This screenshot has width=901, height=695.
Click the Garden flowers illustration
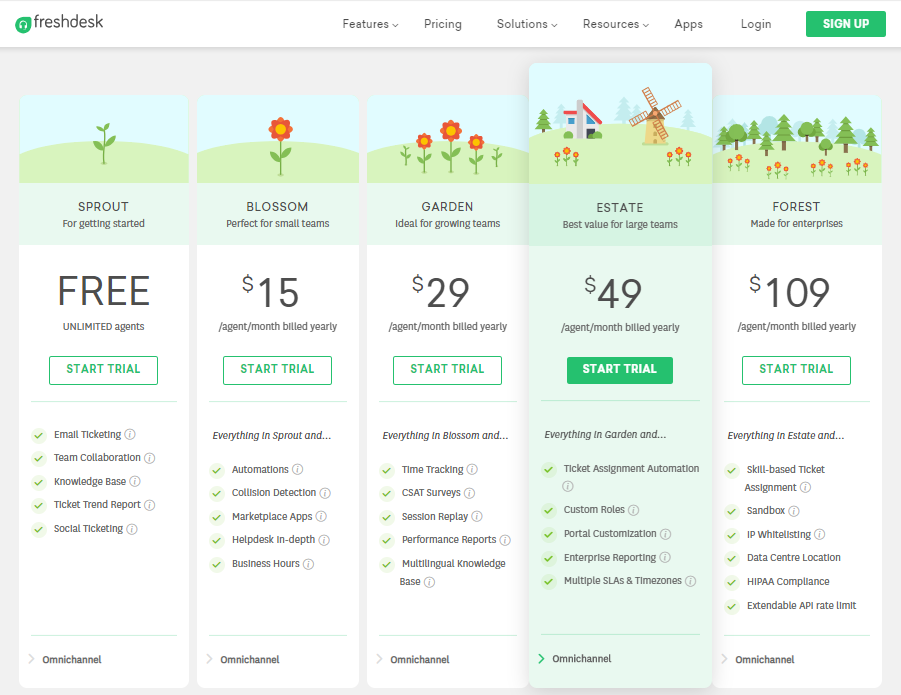[451, 146]
